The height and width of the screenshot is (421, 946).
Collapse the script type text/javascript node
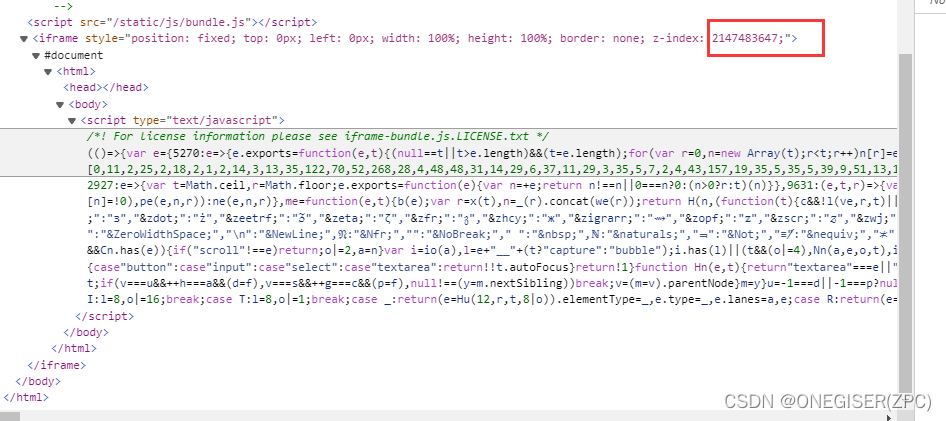pos(72,121)
